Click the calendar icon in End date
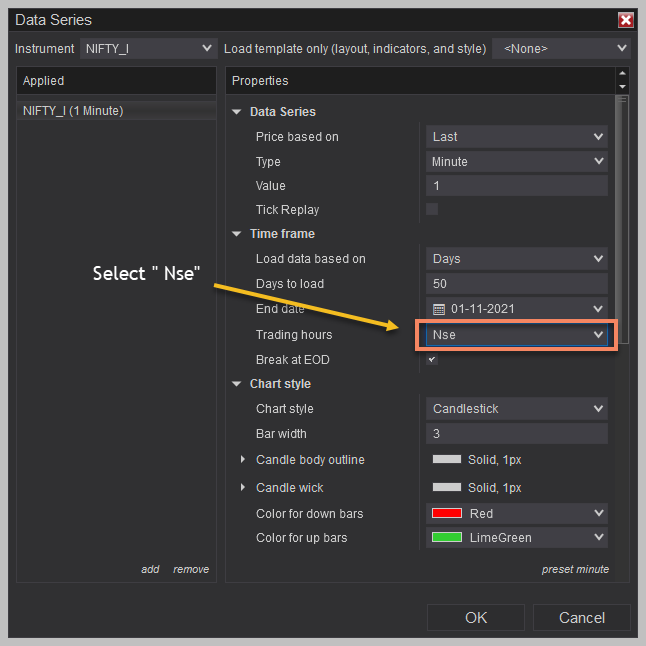 click(439, 309)
